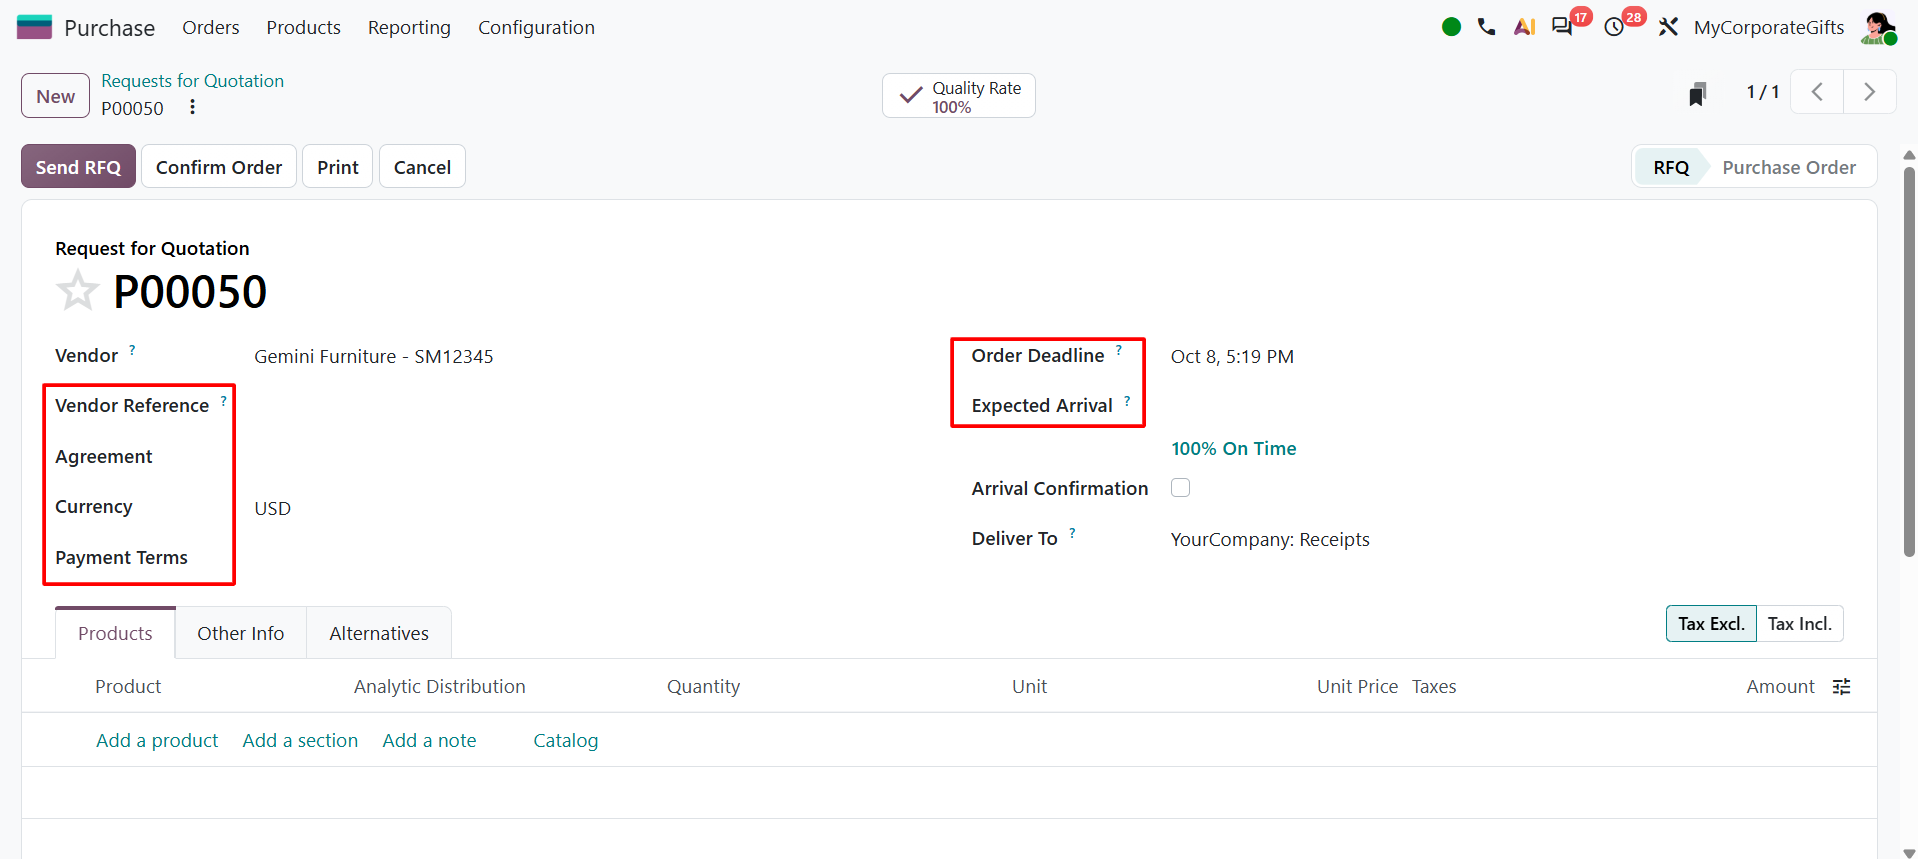Click the Purchase app logo icon
The image size is (1918, 859).
[x=34, y=27]
